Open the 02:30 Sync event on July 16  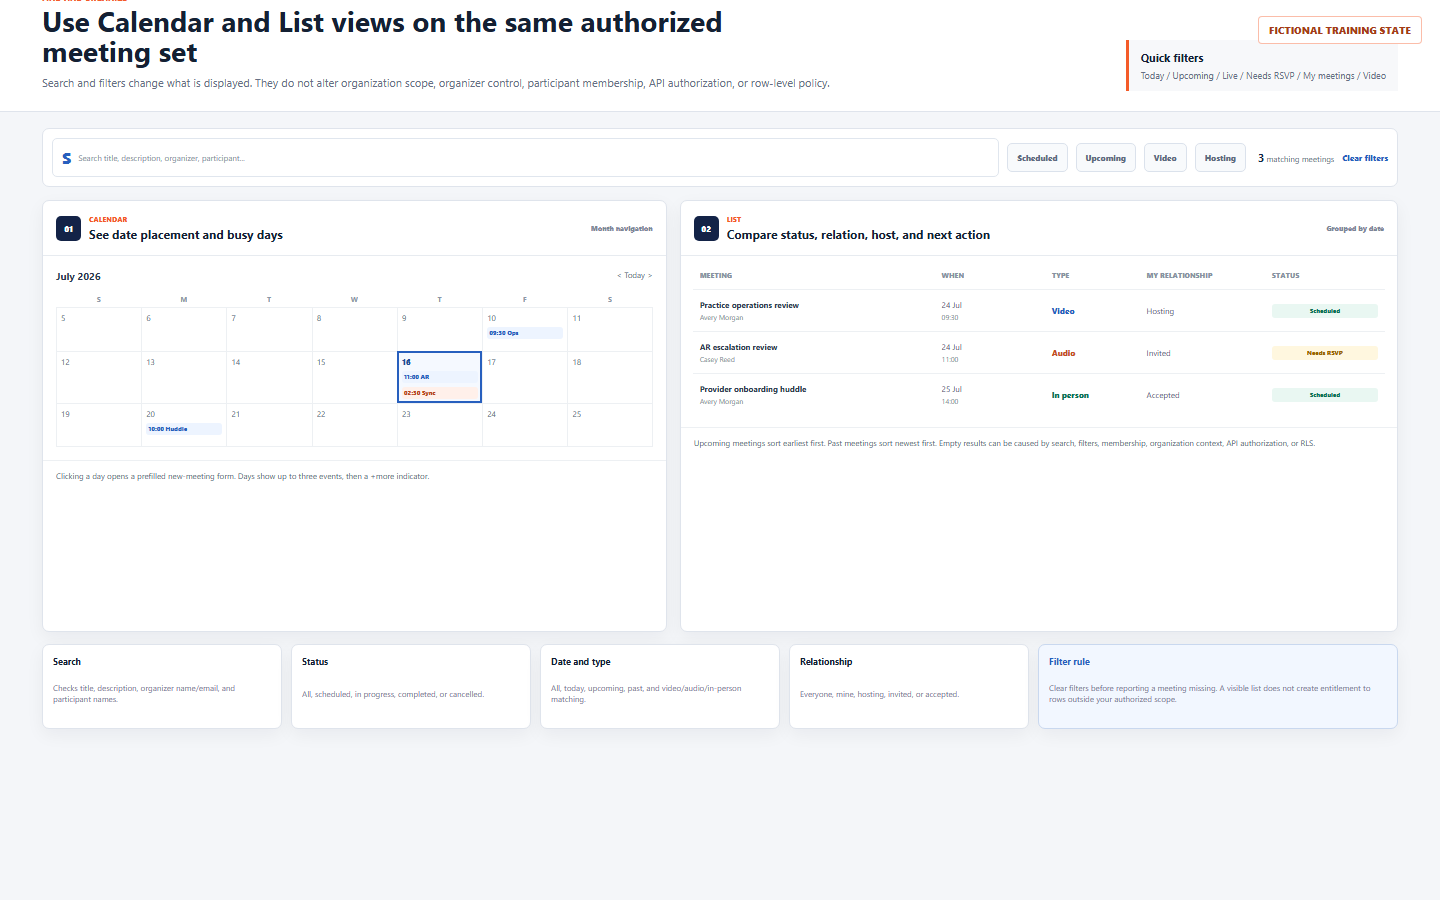[x=439, y=393]
